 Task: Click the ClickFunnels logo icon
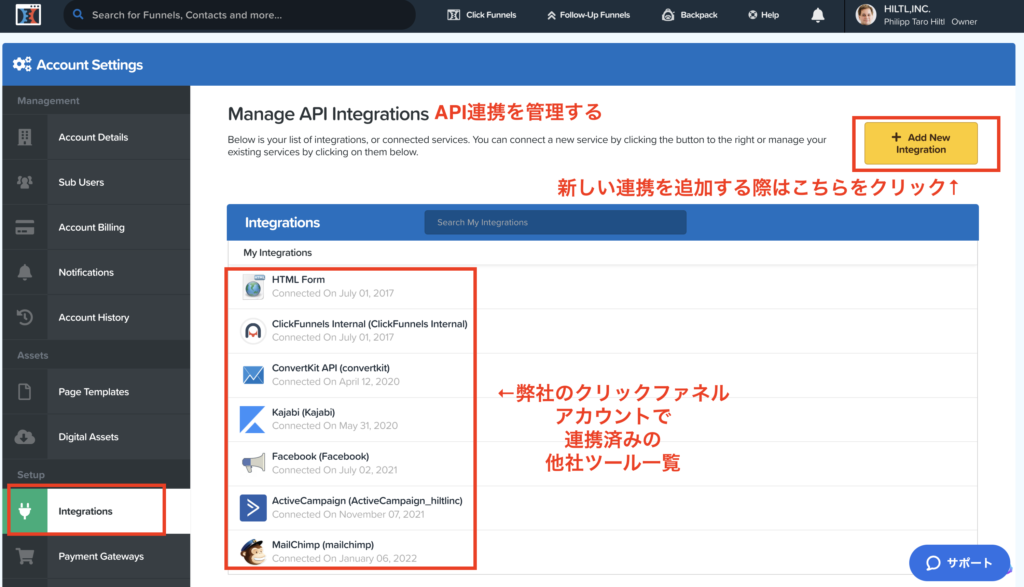click(x=28, y=14)
